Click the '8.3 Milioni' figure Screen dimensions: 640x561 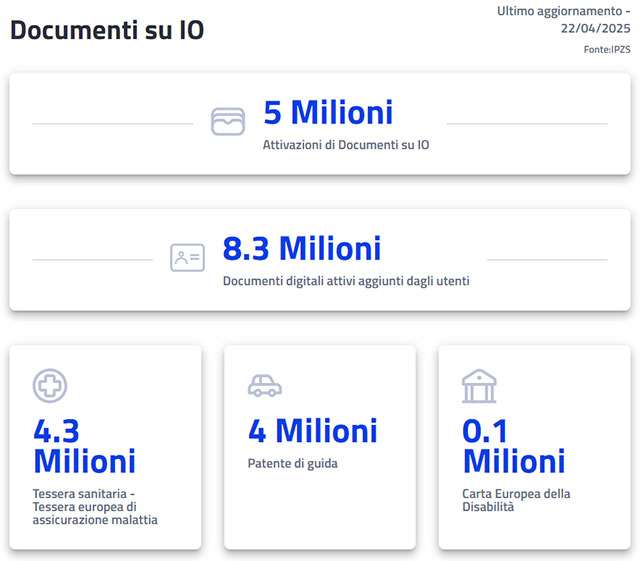[x=302, y=248]
